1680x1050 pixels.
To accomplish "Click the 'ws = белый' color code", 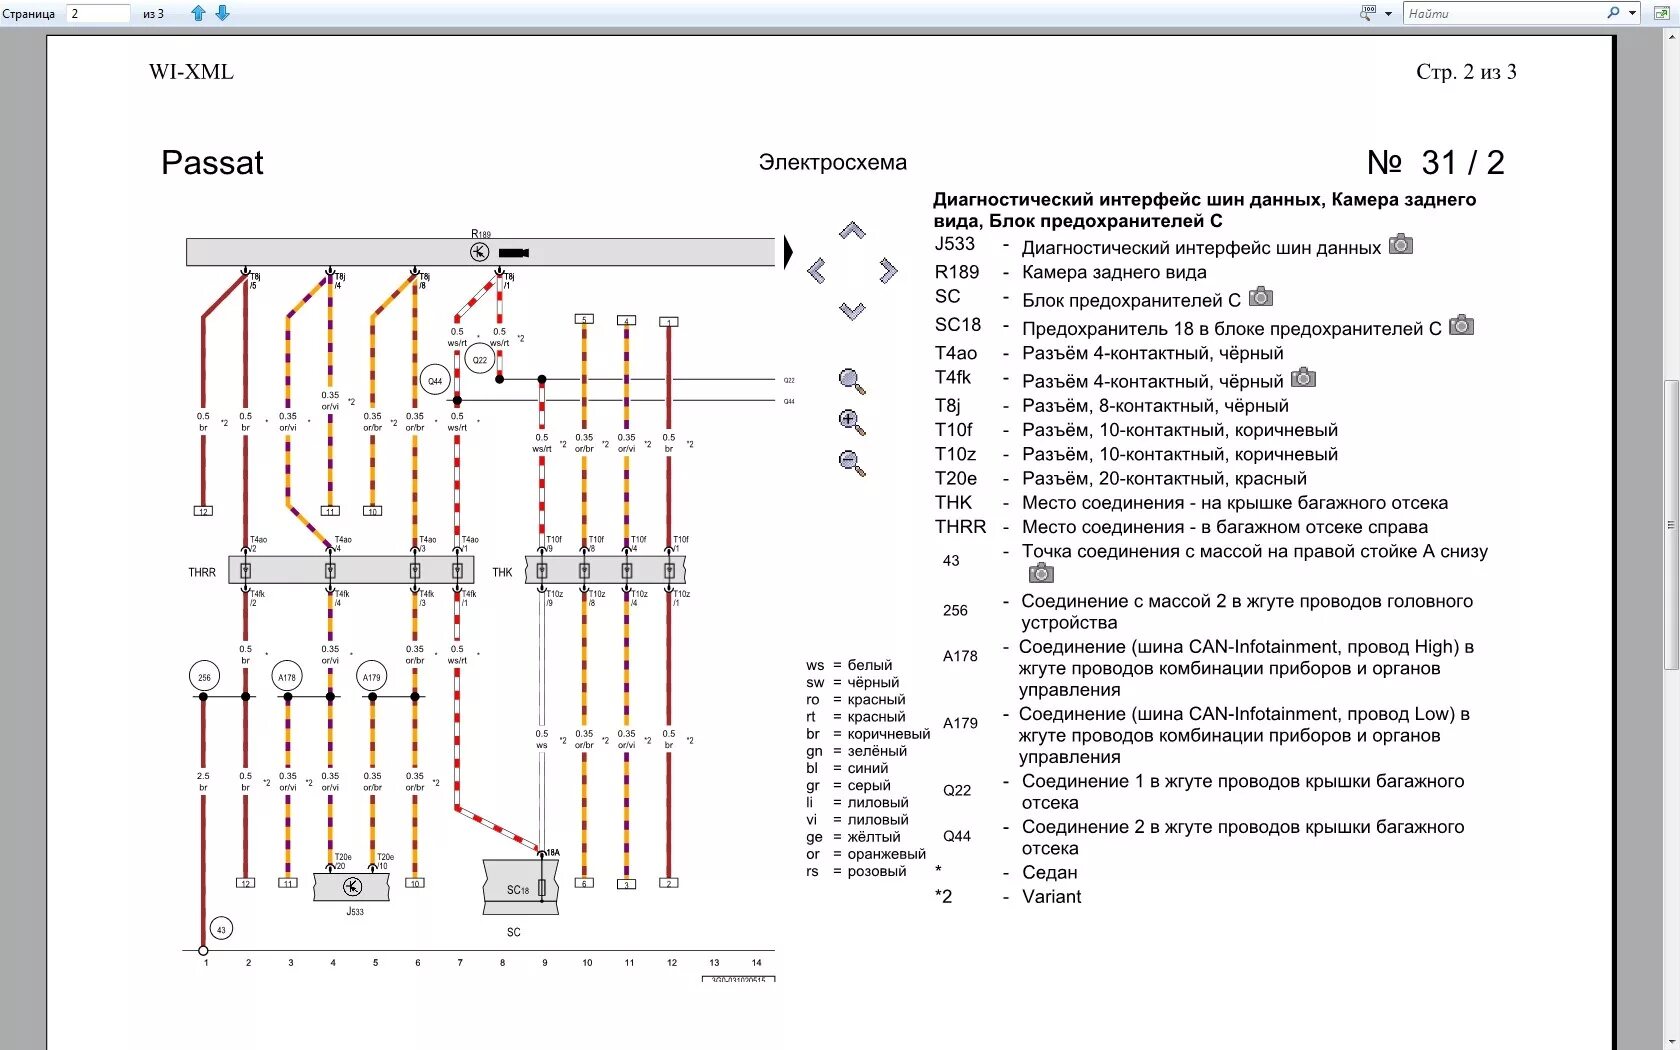I will (x=849, y=665).
